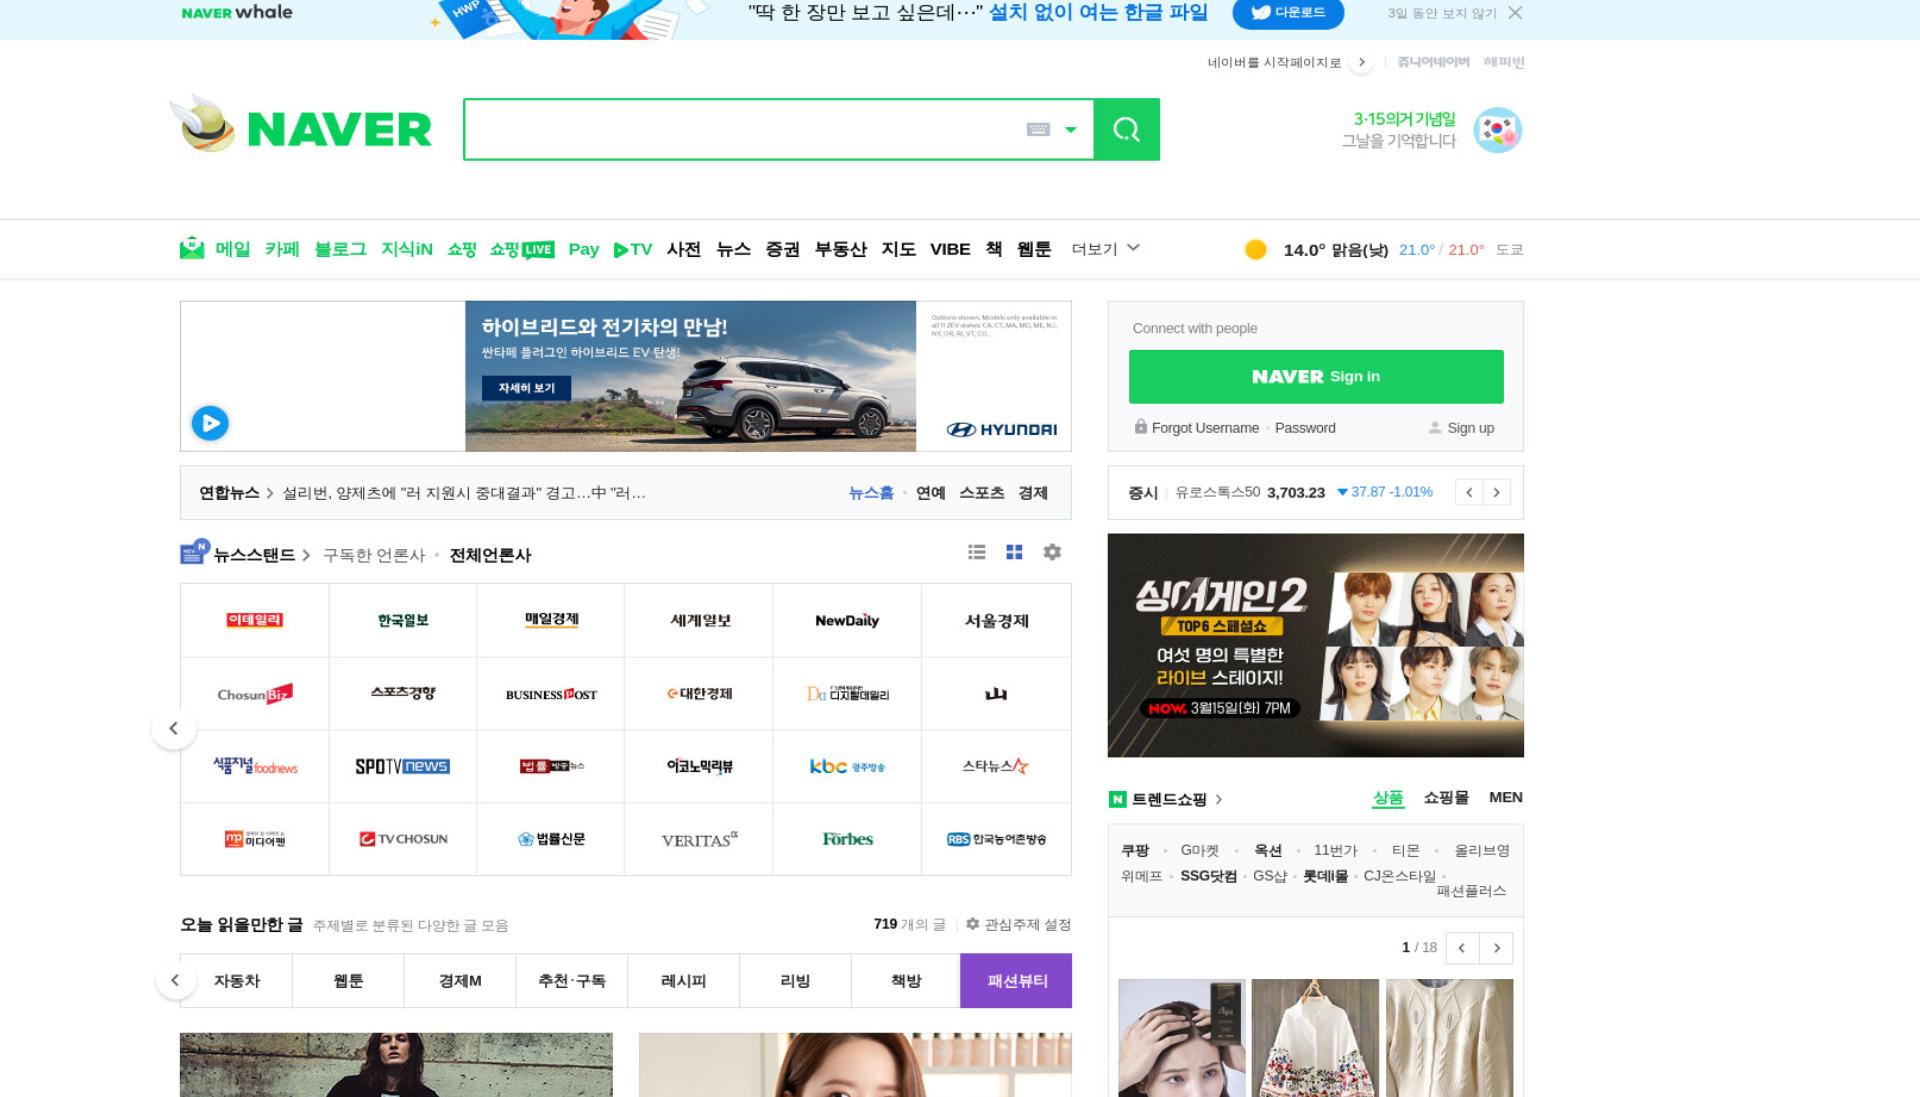Click SSG닷컴 shopping mall link

[x=1208, y=876]
